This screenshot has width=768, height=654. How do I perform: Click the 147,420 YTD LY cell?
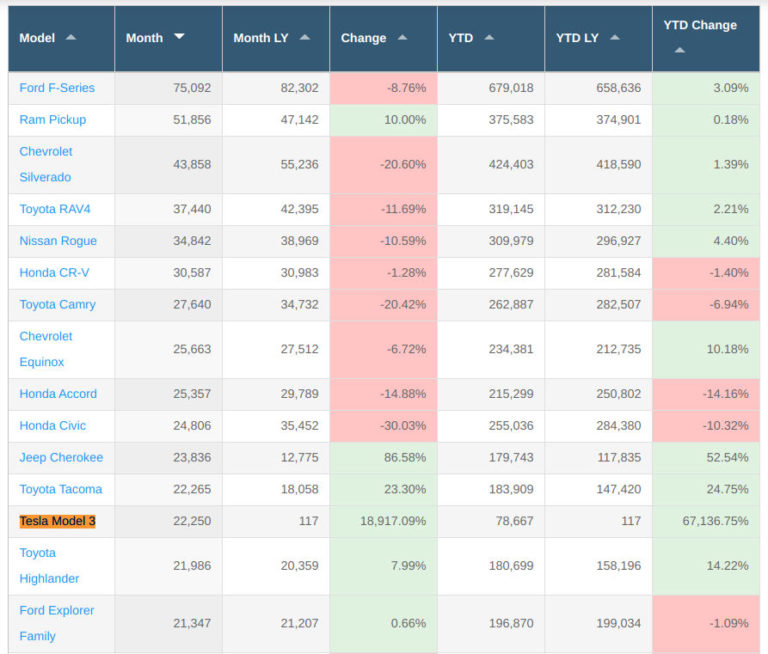(599, 489)
